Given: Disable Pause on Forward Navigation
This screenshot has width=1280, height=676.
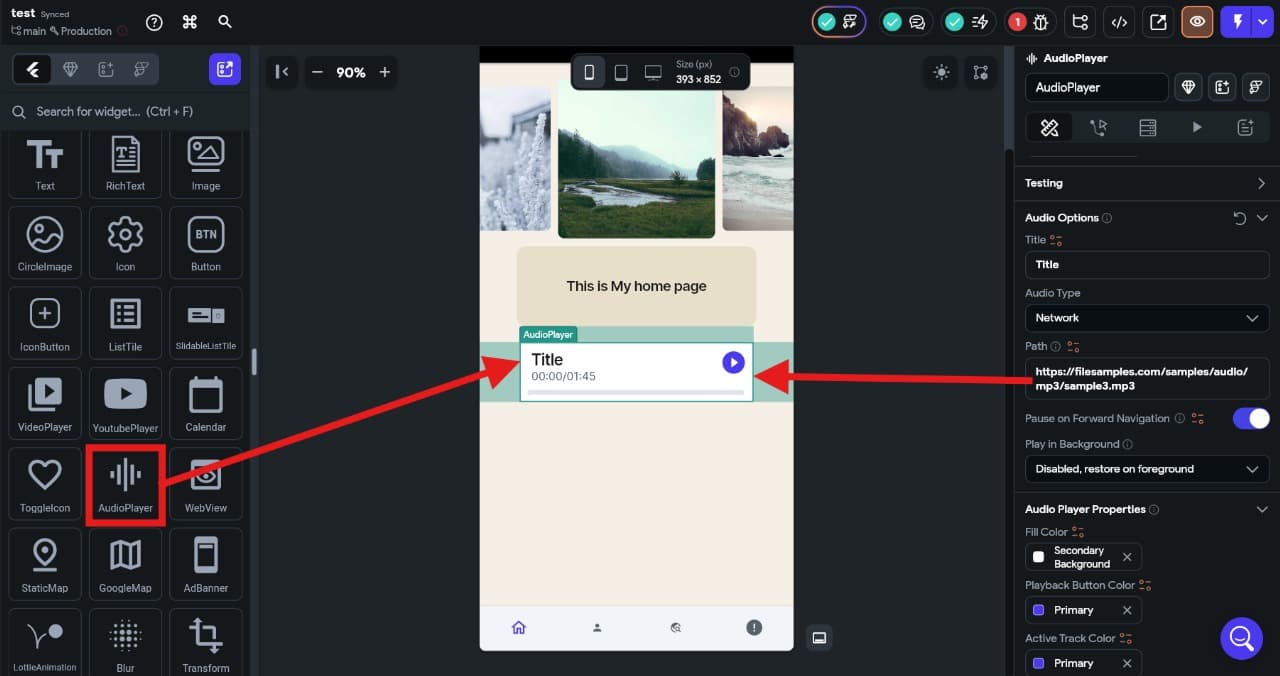Looking at the screenshot, I should [1250, 418].
